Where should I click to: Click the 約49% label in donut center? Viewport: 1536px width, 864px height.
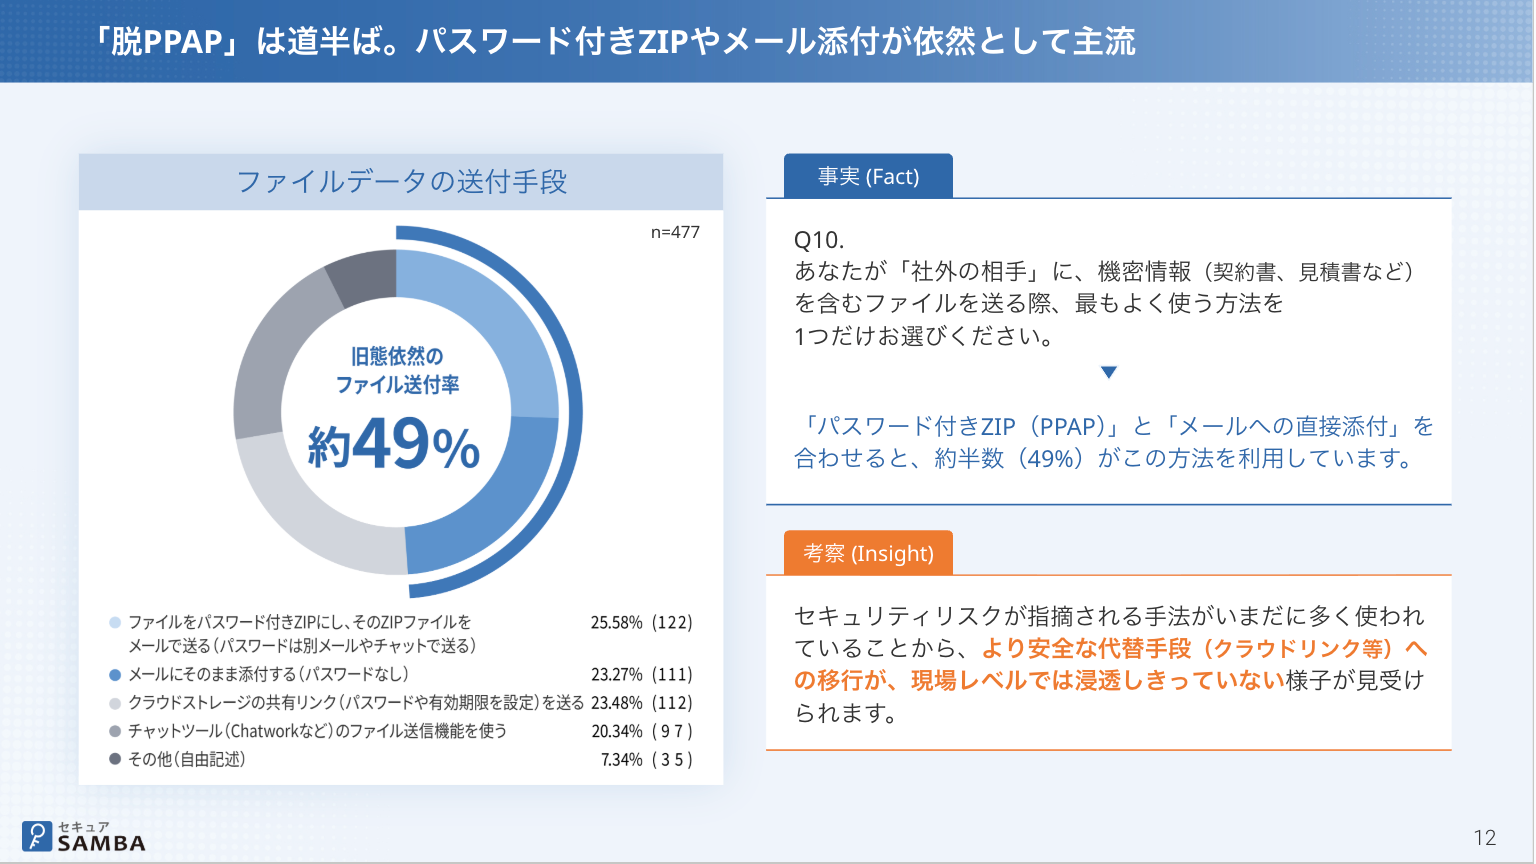pos(394,444)
